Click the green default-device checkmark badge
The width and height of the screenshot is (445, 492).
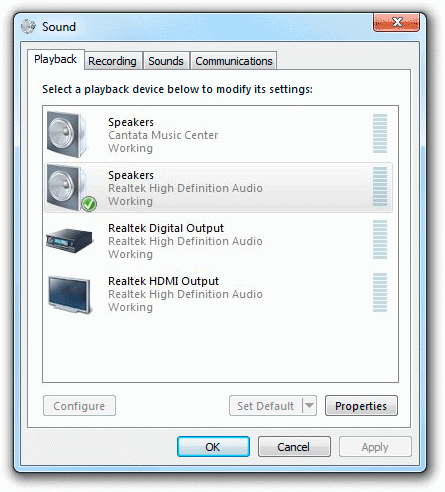point(89,204)
